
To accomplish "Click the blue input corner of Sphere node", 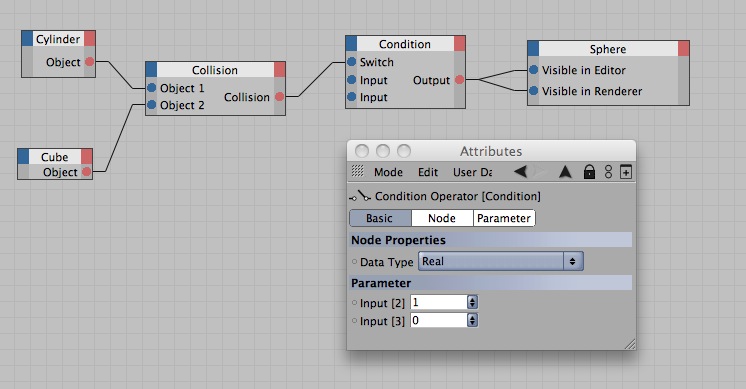I will 533,49.
